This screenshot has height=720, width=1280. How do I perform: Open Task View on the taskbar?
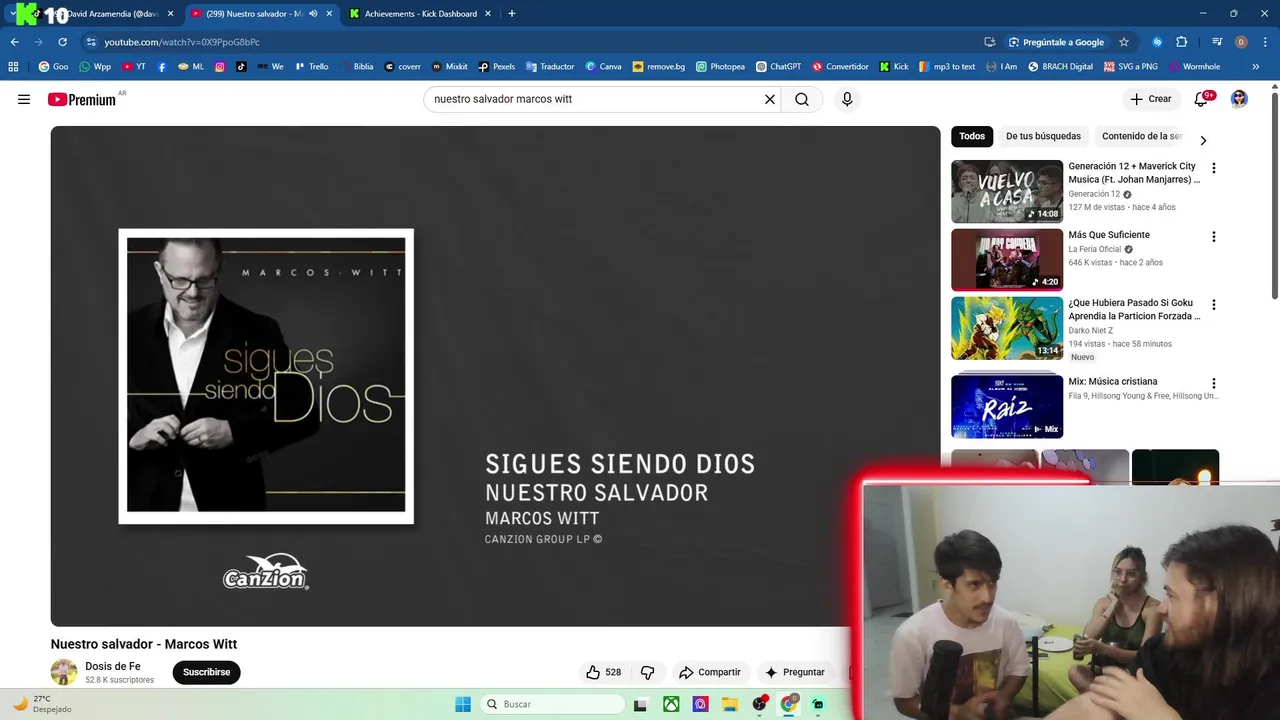(x=641, y=704)
